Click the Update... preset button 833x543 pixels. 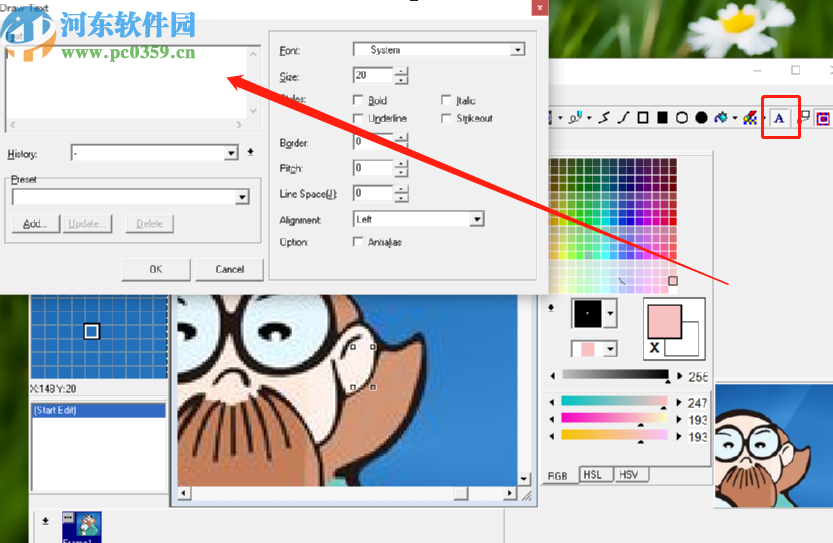tap(87, 224)
